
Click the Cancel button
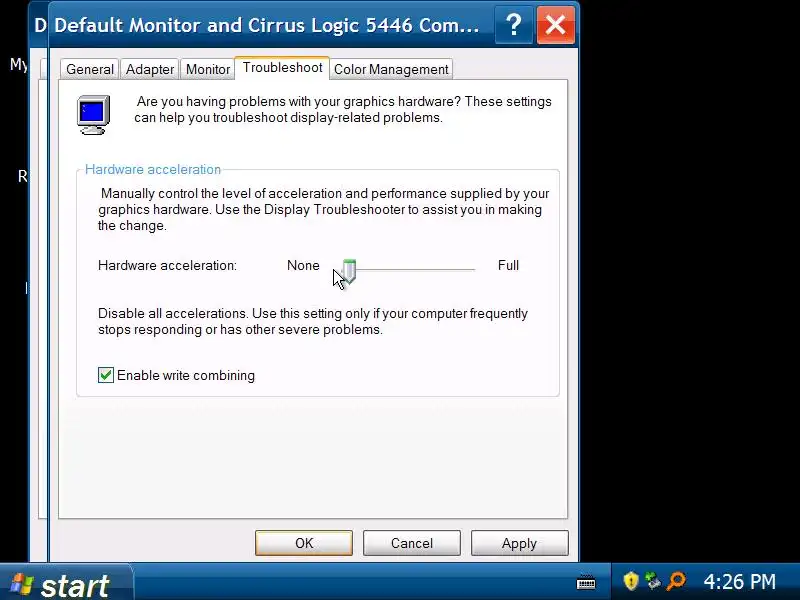(412, 543)
